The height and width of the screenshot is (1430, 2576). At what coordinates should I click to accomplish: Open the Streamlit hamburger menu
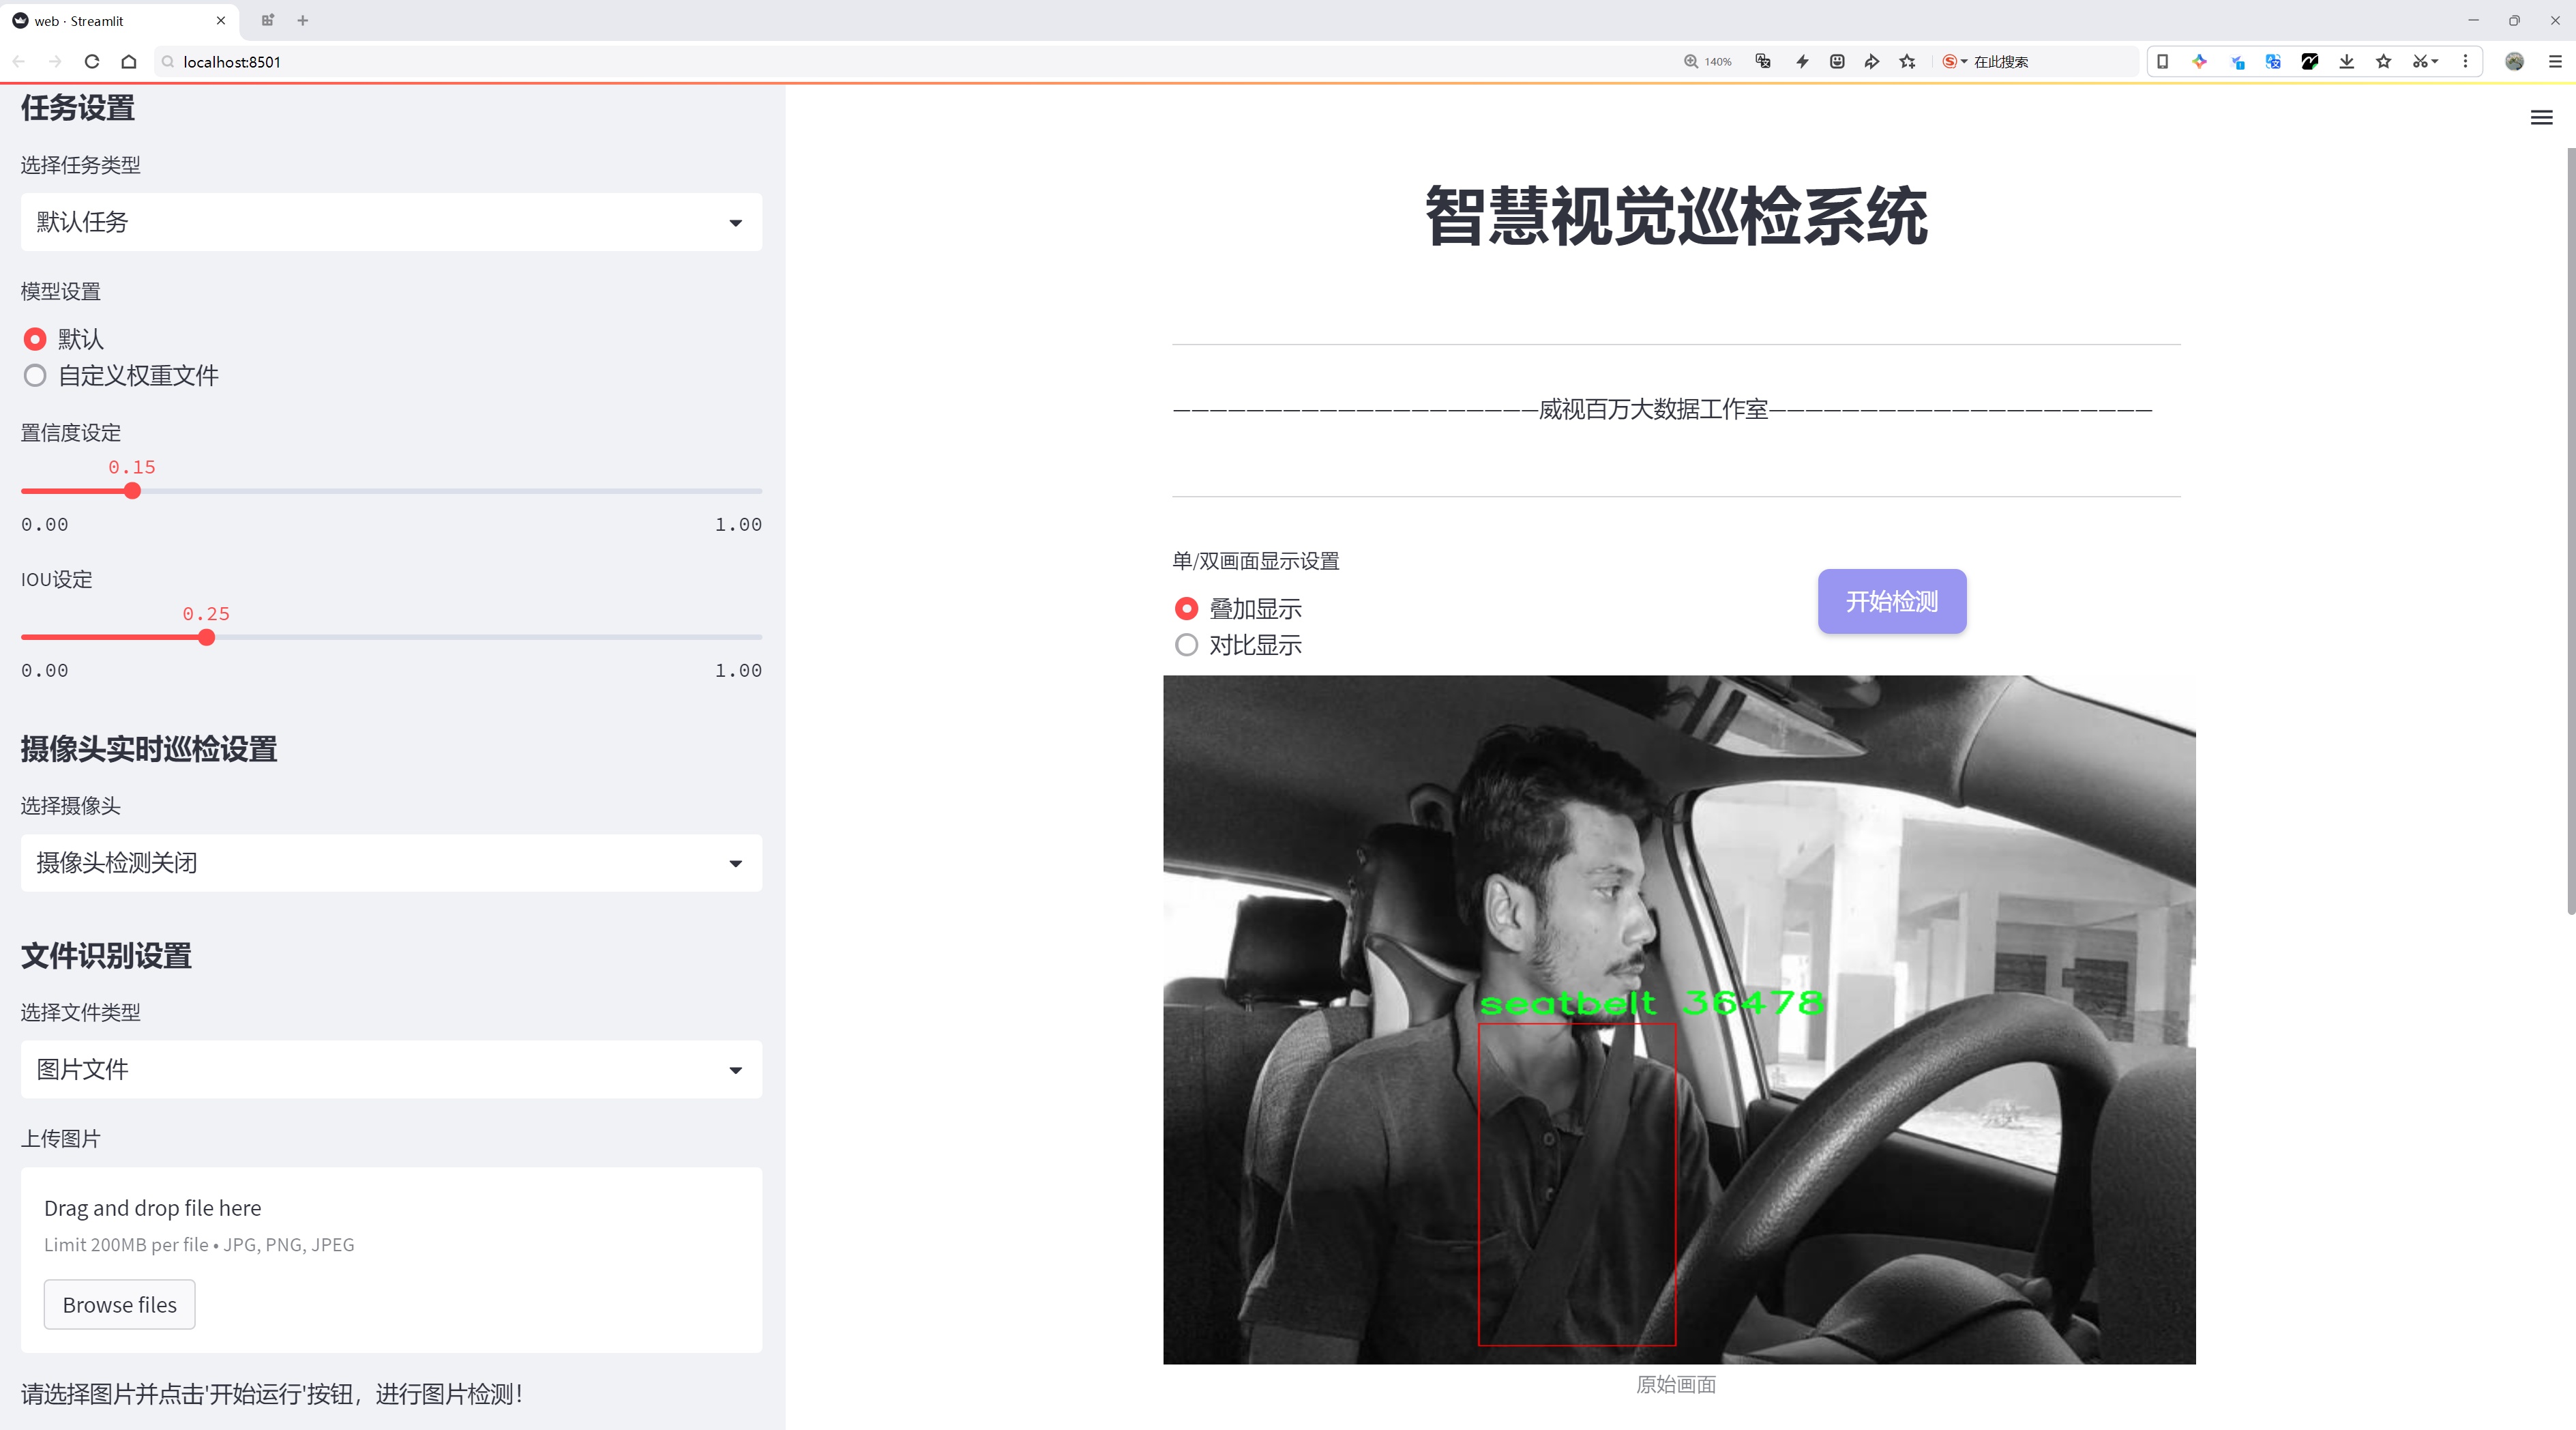click(2541, 118)
